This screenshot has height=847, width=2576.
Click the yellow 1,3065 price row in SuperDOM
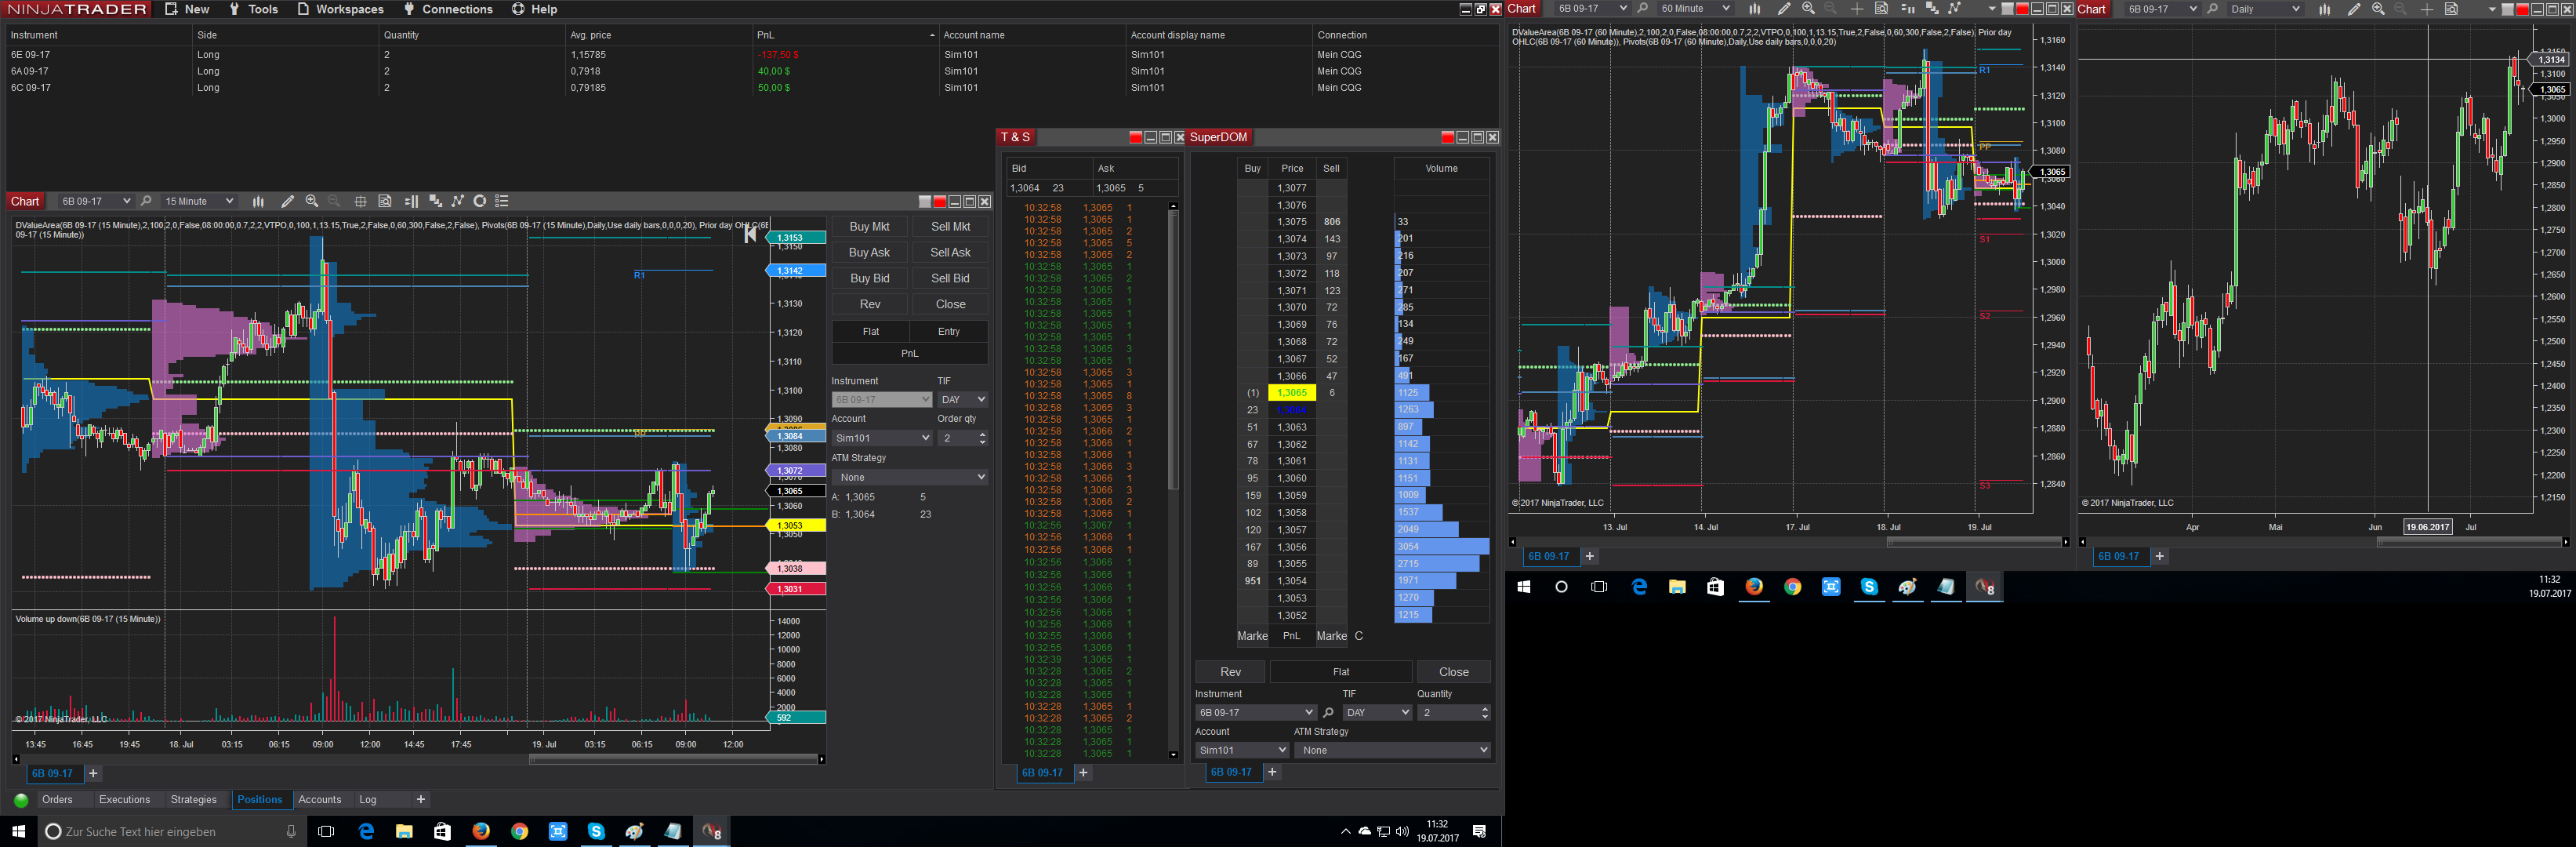[1292, 393]
